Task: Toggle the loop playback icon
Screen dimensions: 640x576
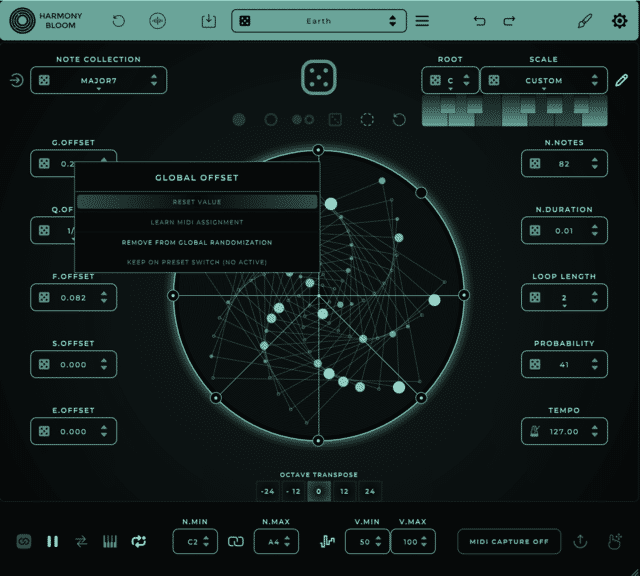Action: coord(139,542)
